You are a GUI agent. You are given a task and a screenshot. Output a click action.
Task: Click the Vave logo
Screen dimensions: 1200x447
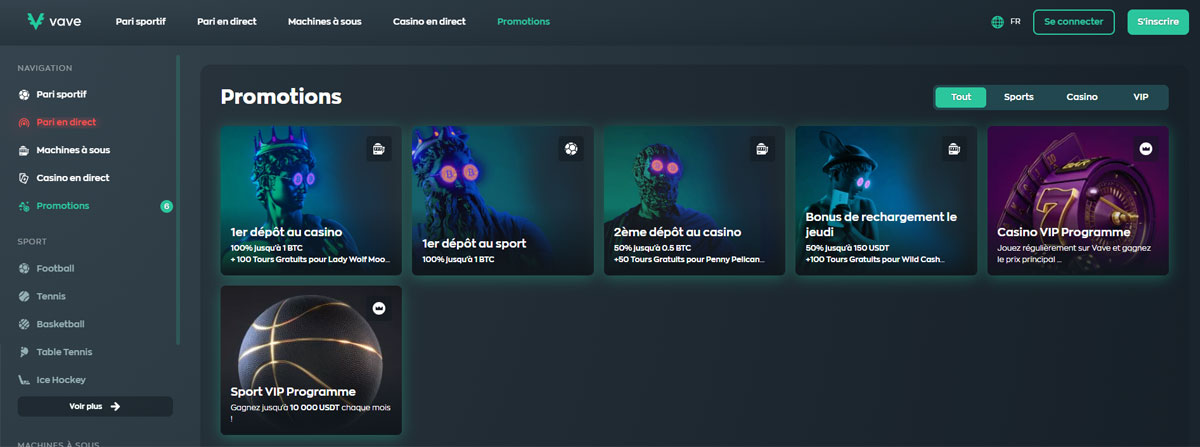54,21
